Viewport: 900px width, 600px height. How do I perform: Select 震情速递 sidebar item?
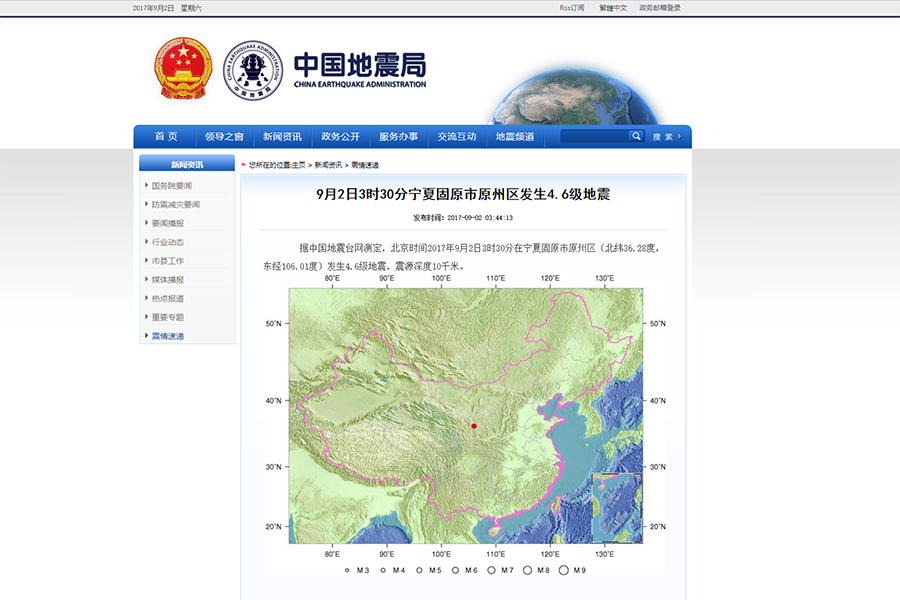[x=167, y=336]
